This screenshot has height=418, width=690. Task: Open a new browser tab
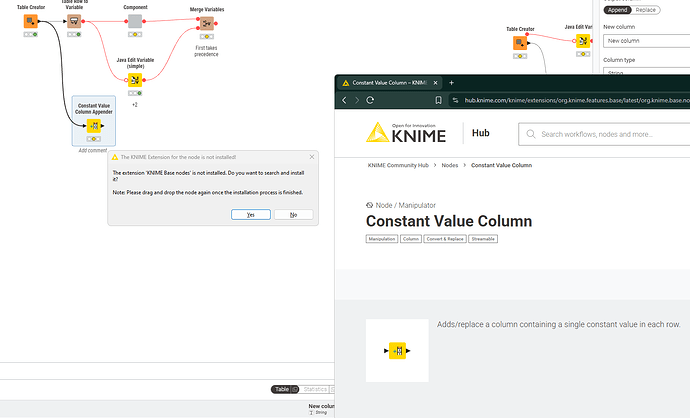click(451, 82)
